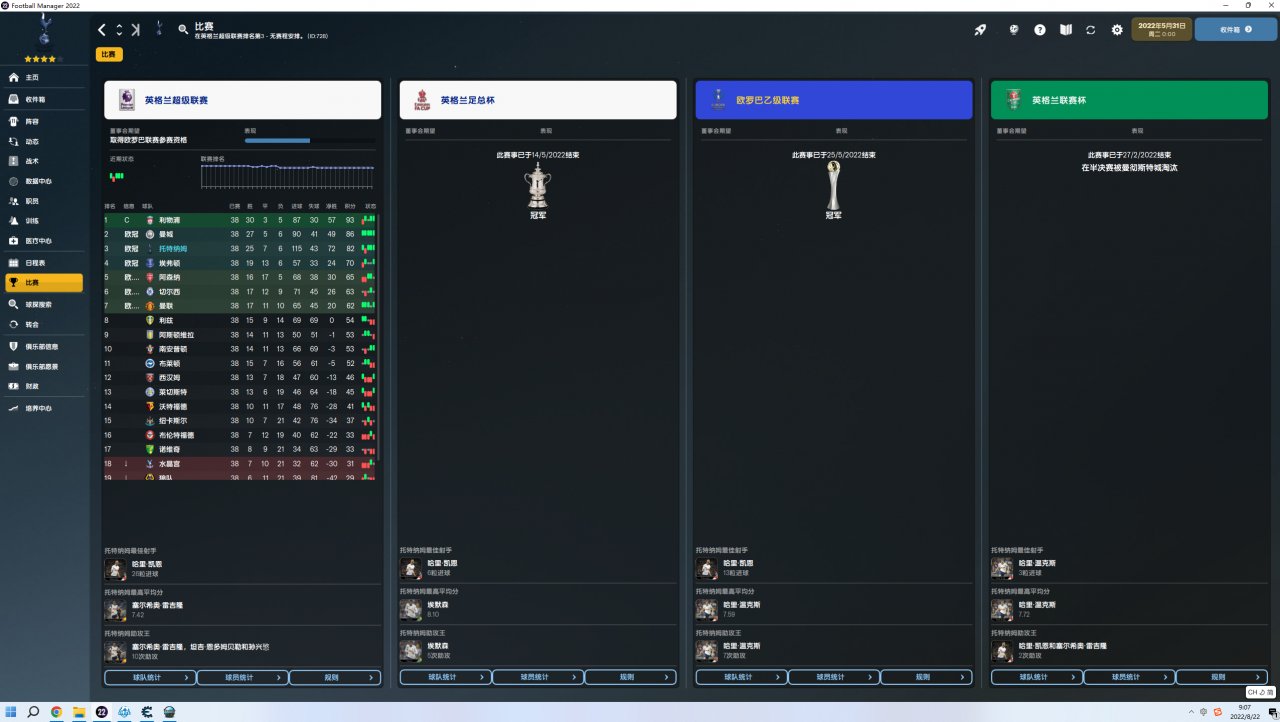Open FA Cup panel 球队统计
This screenshot has height=722, width=1280.
pyautogui.click(x=445, y=678)
